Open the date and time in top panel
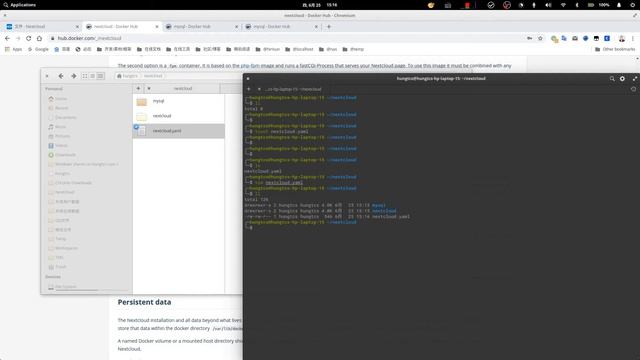This screenshot has width=640, height=360. 320,5
